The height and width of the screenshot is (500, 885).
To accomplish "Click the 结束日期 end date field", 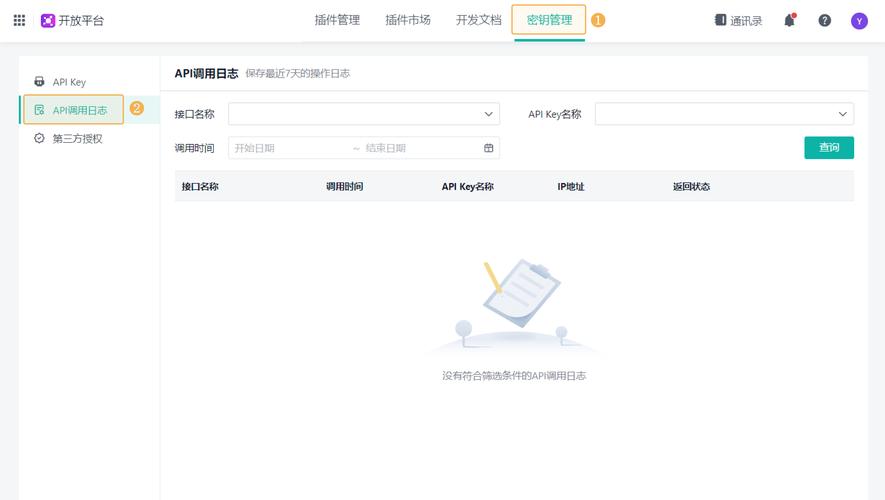I will [x=385, y=148].
